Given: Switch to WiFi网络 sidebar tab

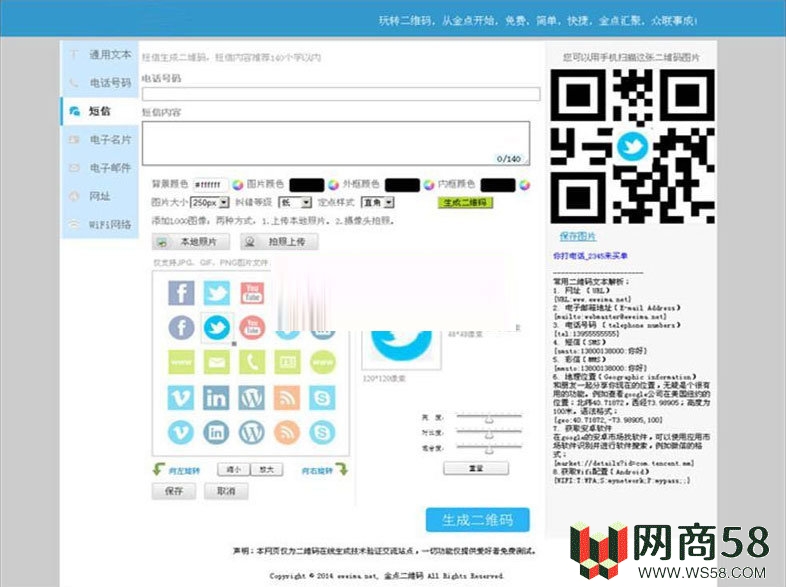Looking at the screenshot, I should coord(100,224).
